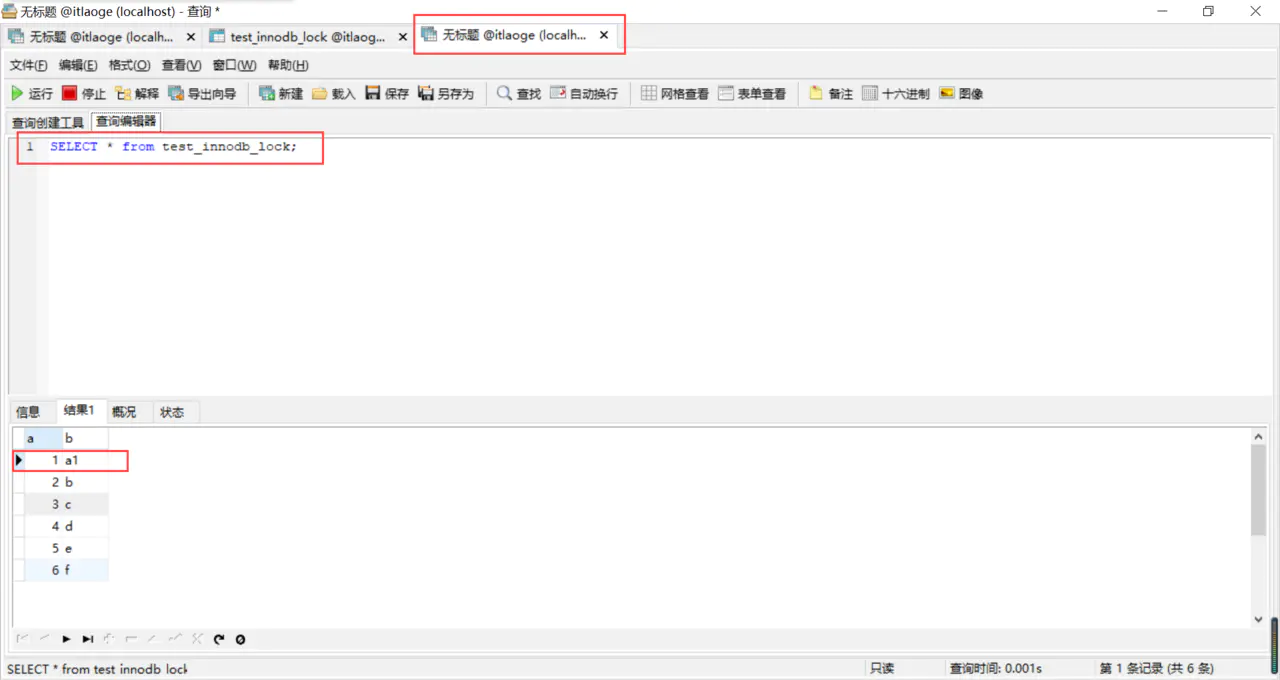This screenshot has height=680, width=1280.
Task: Close the test_innodb_lock tab
Action: tap(403, 36)
